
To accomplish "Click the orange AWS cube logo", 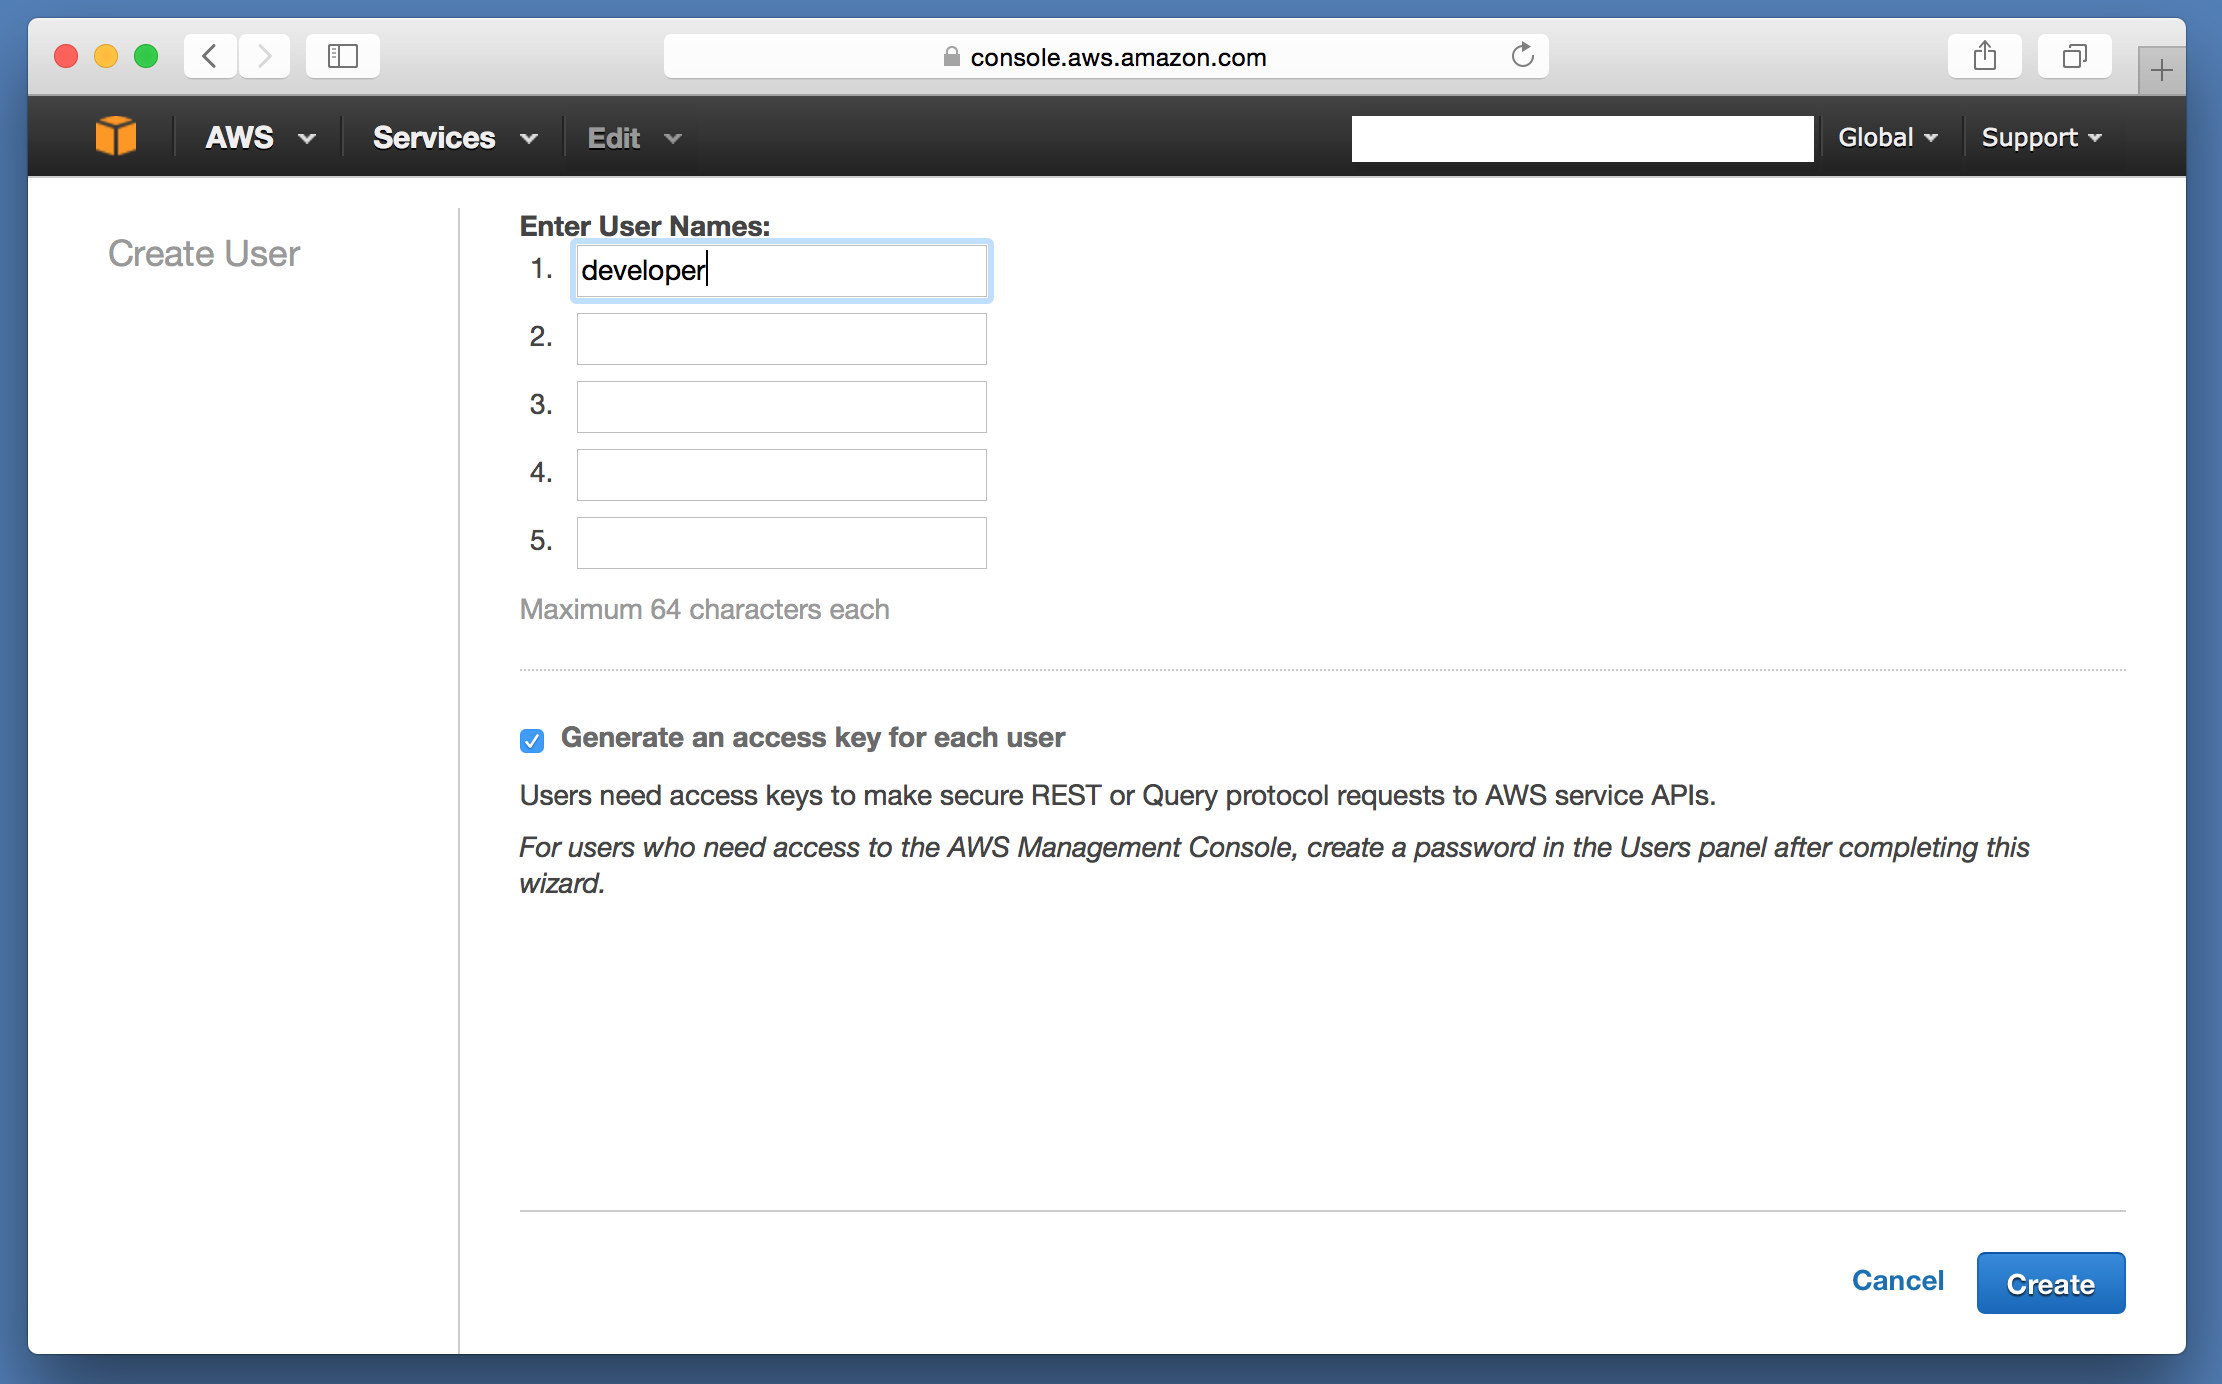I will (x=116, y=136).
